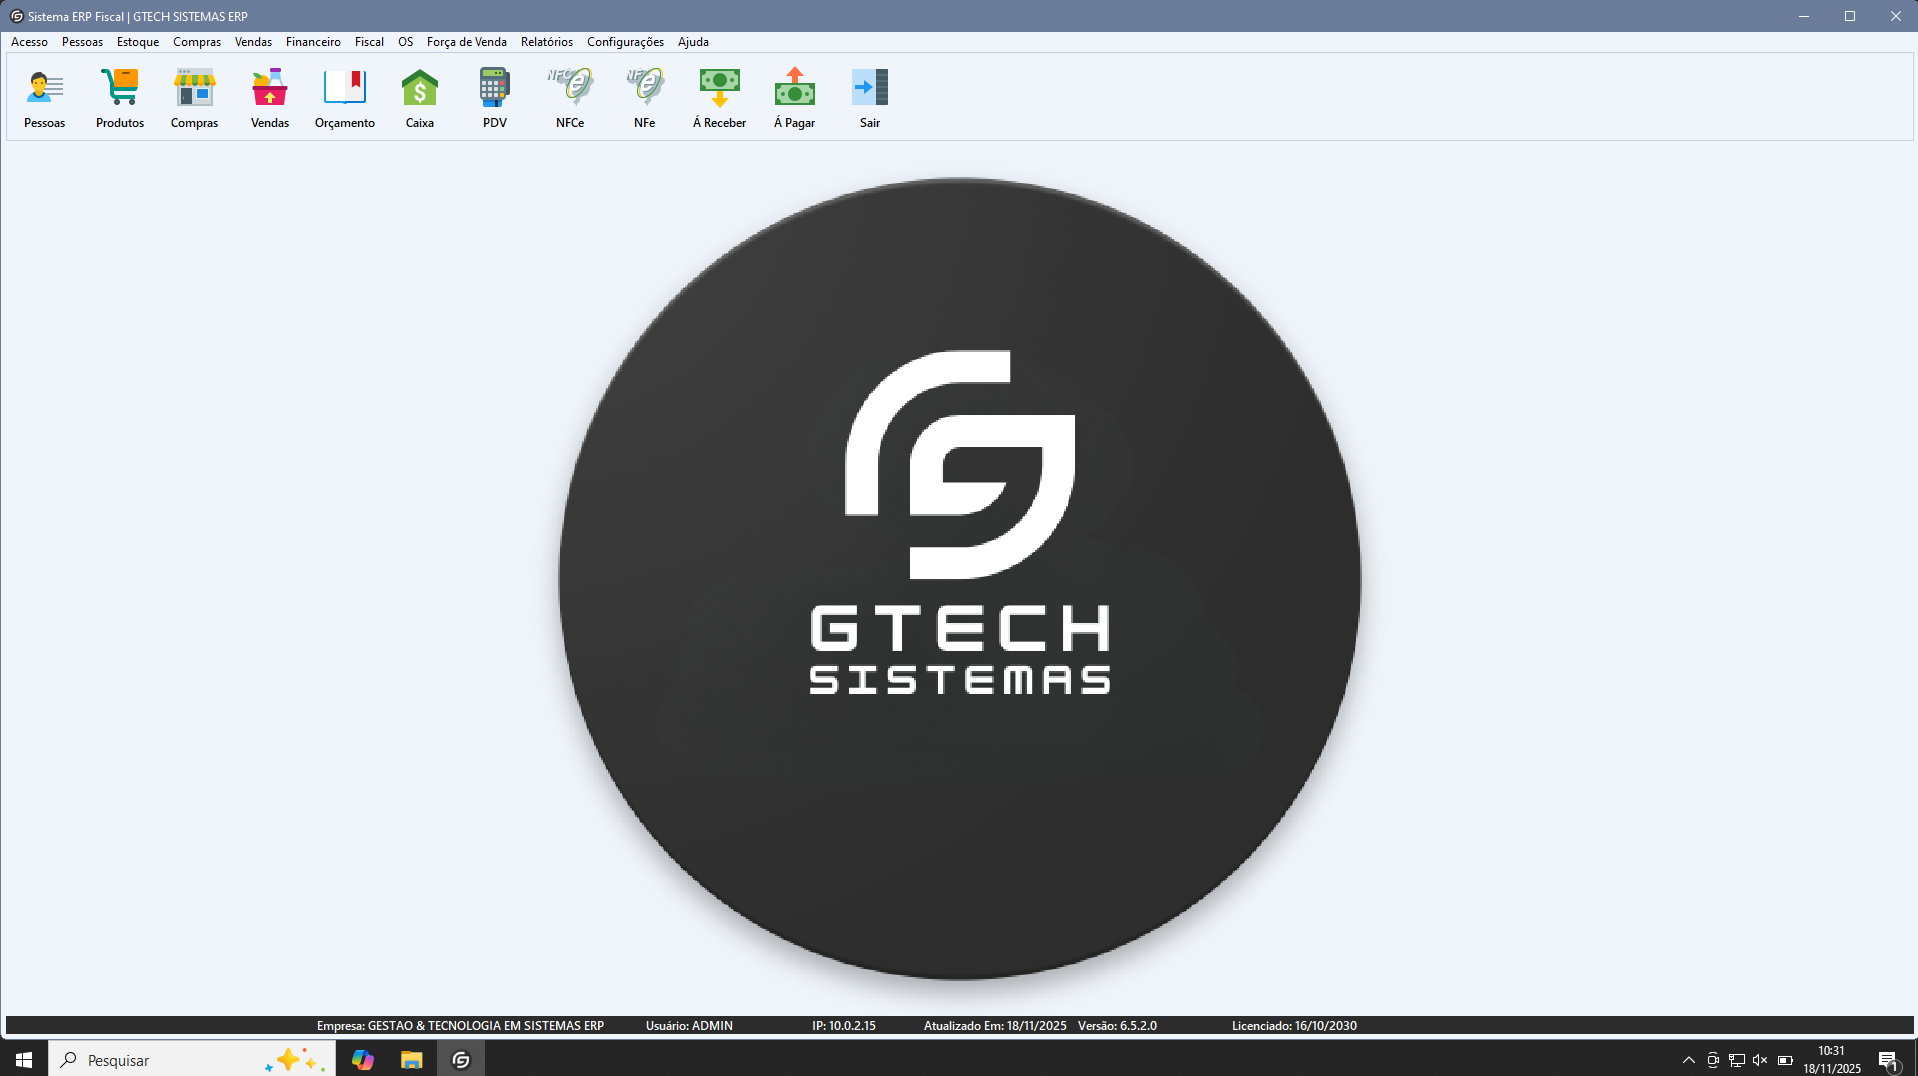Open the Financeiro menu
The height and width of the screenshot is (1076, 1918).
[313, 42]
